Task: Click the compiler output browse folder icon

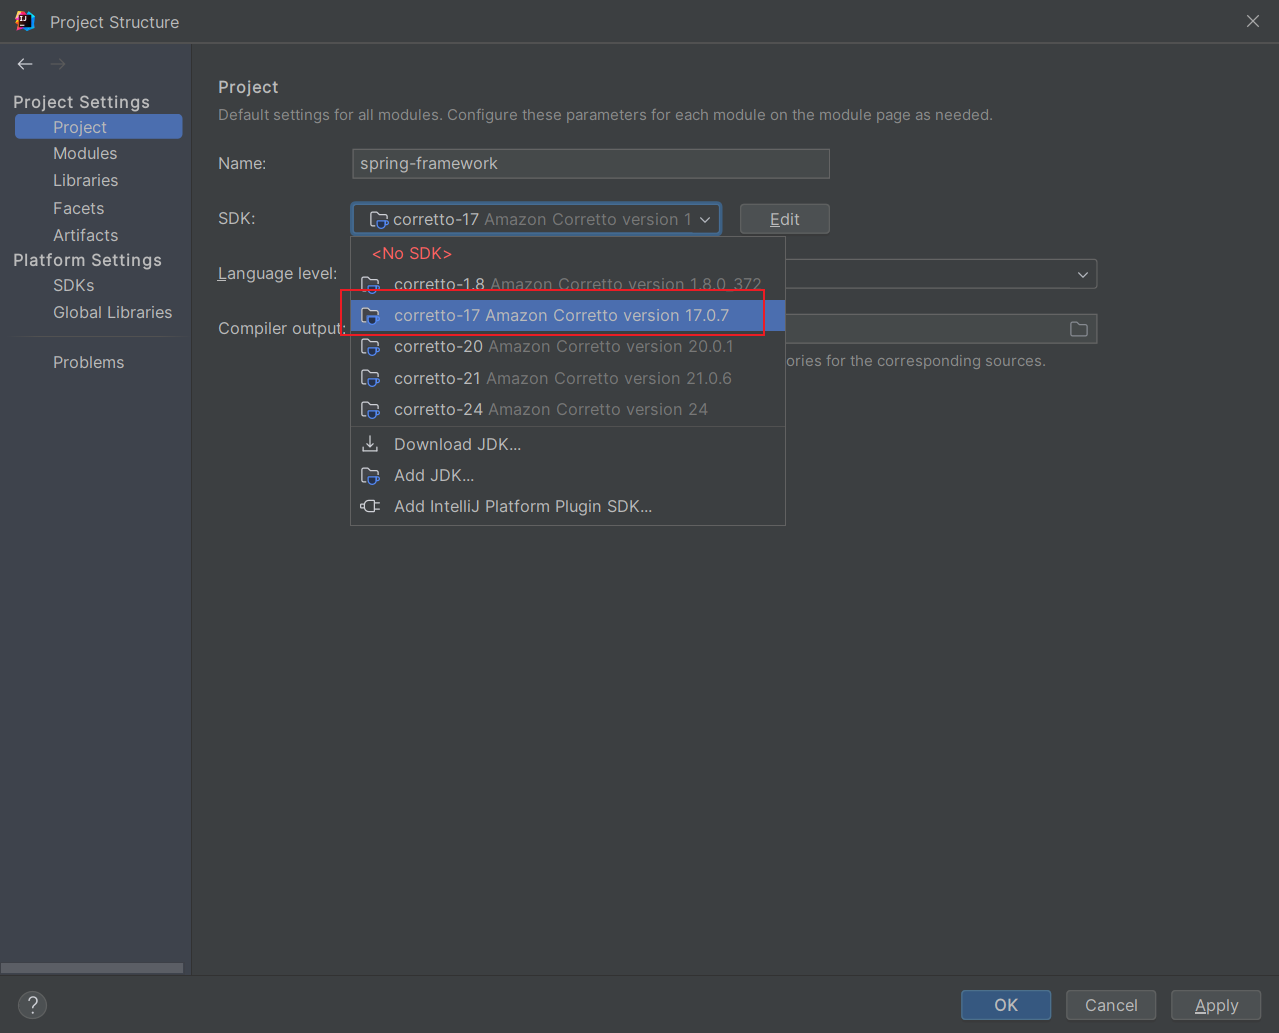Action: [1078, 329]
